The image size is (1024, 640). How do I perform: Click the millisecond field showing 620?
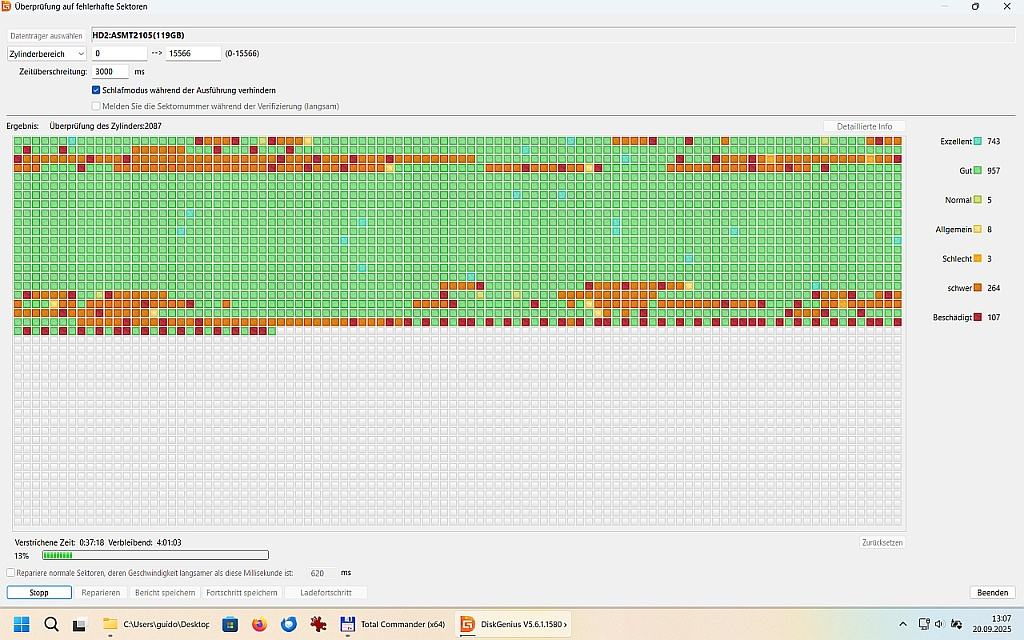(322, 573)
